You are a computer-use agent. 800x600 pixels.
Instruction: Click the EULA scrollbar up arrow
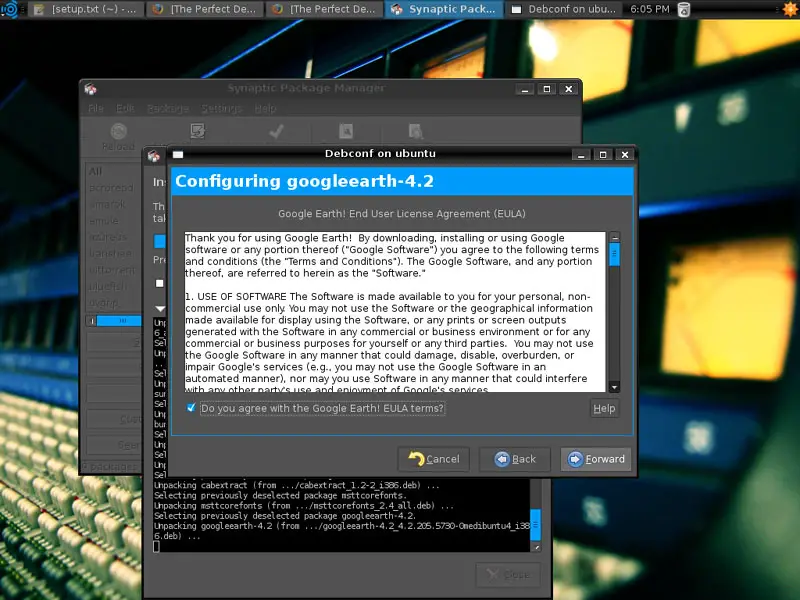click(615, 237)
